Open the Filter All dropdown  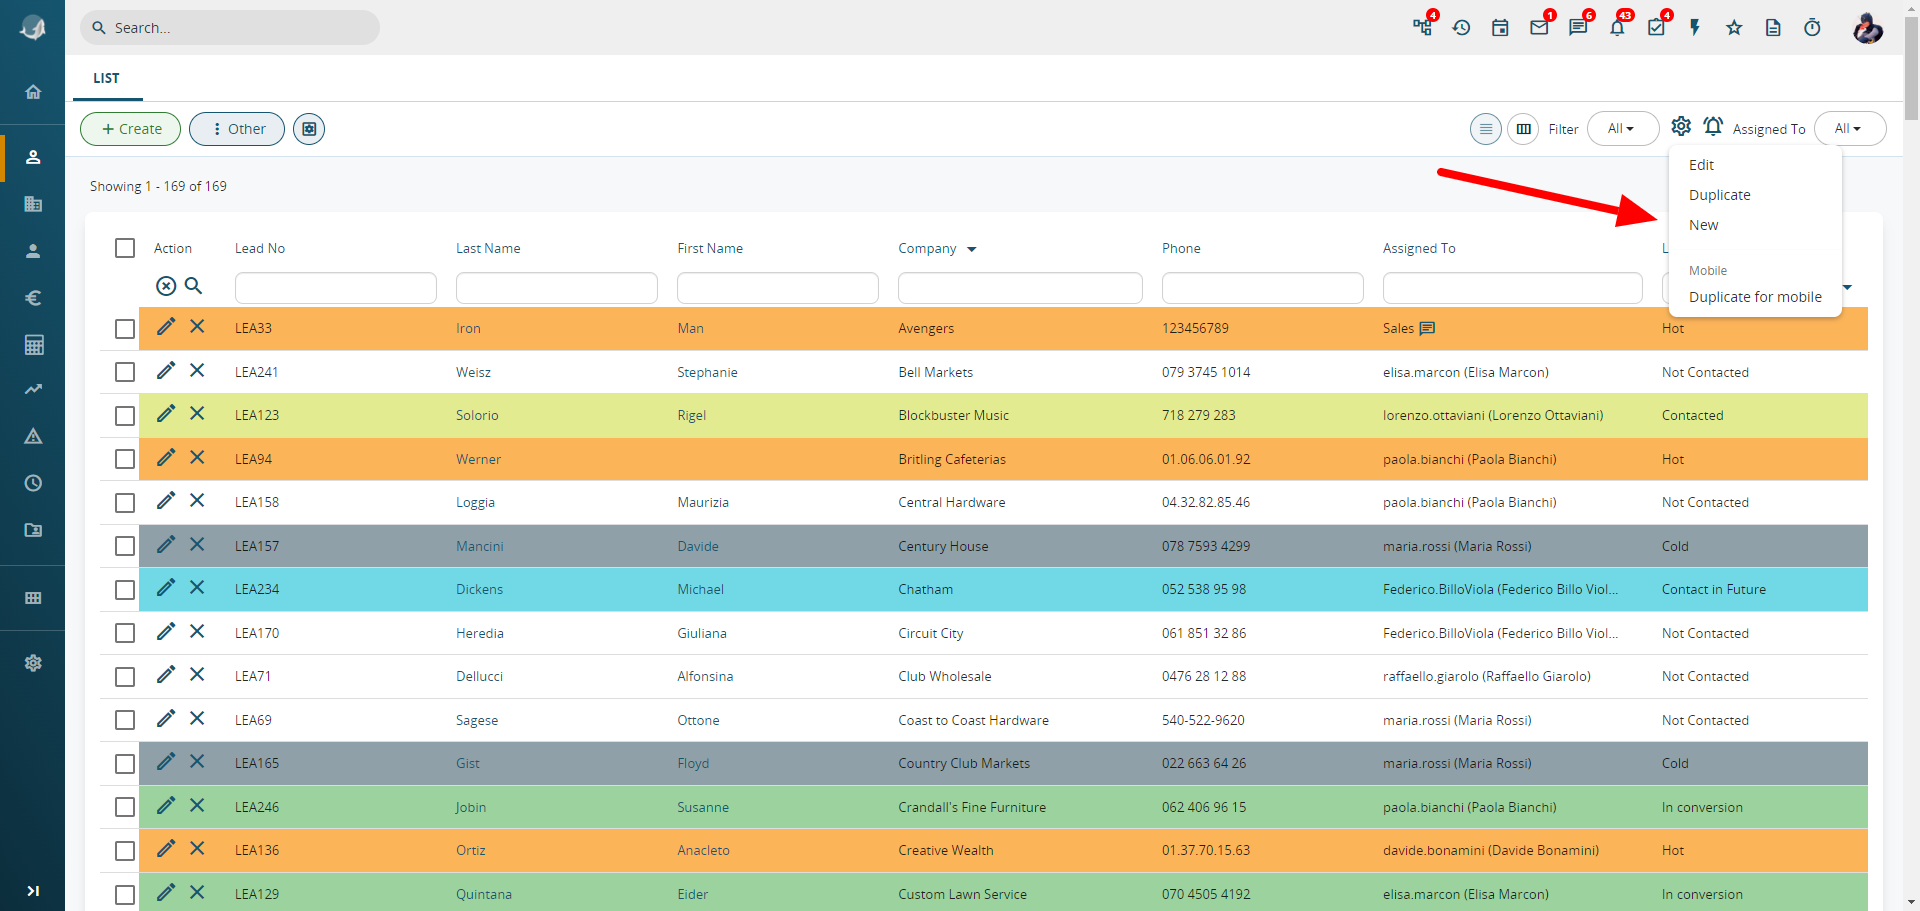(x=1622, y=129)
